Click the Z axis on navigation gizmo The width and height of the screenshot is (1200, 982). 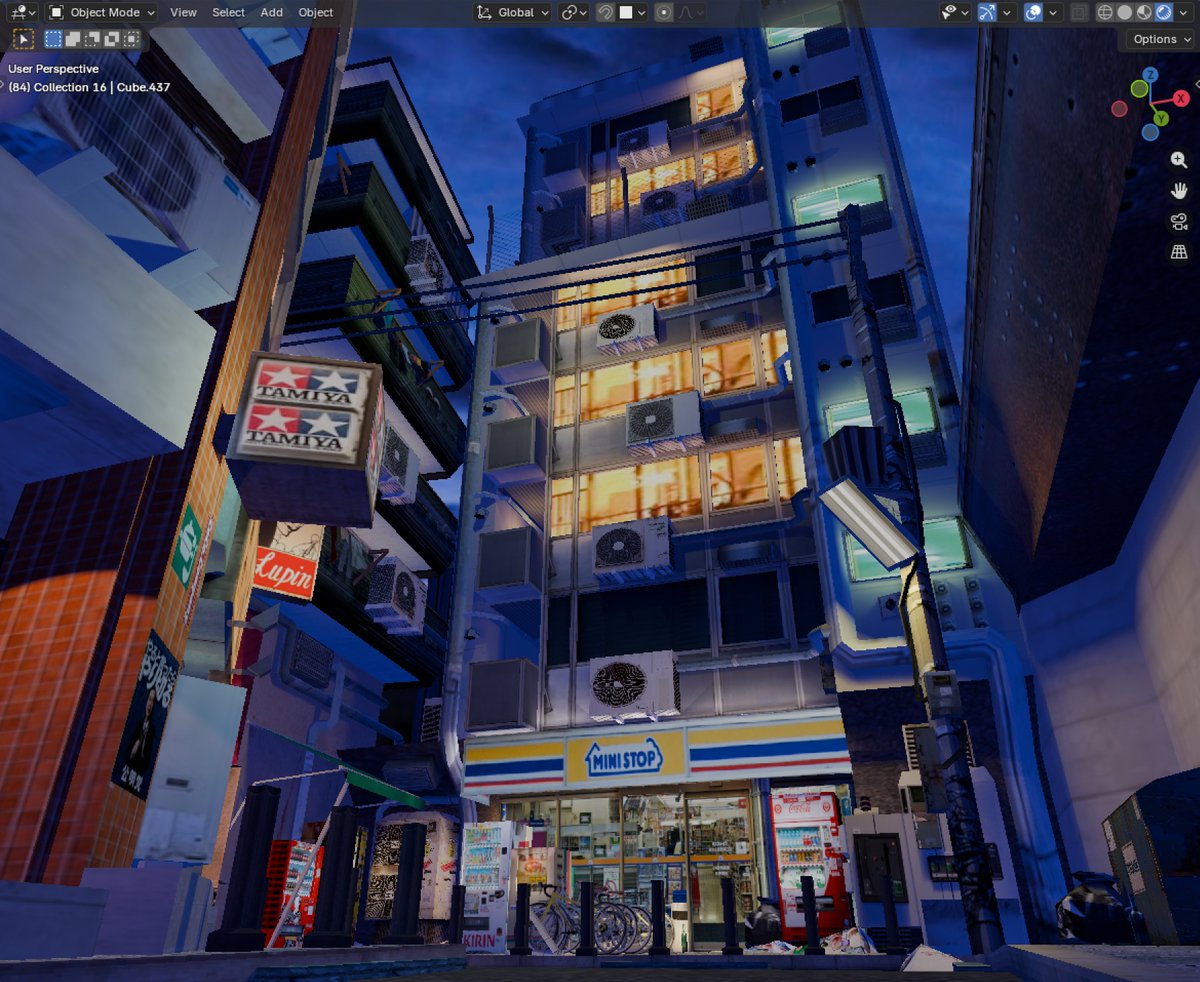(1150, 74)
